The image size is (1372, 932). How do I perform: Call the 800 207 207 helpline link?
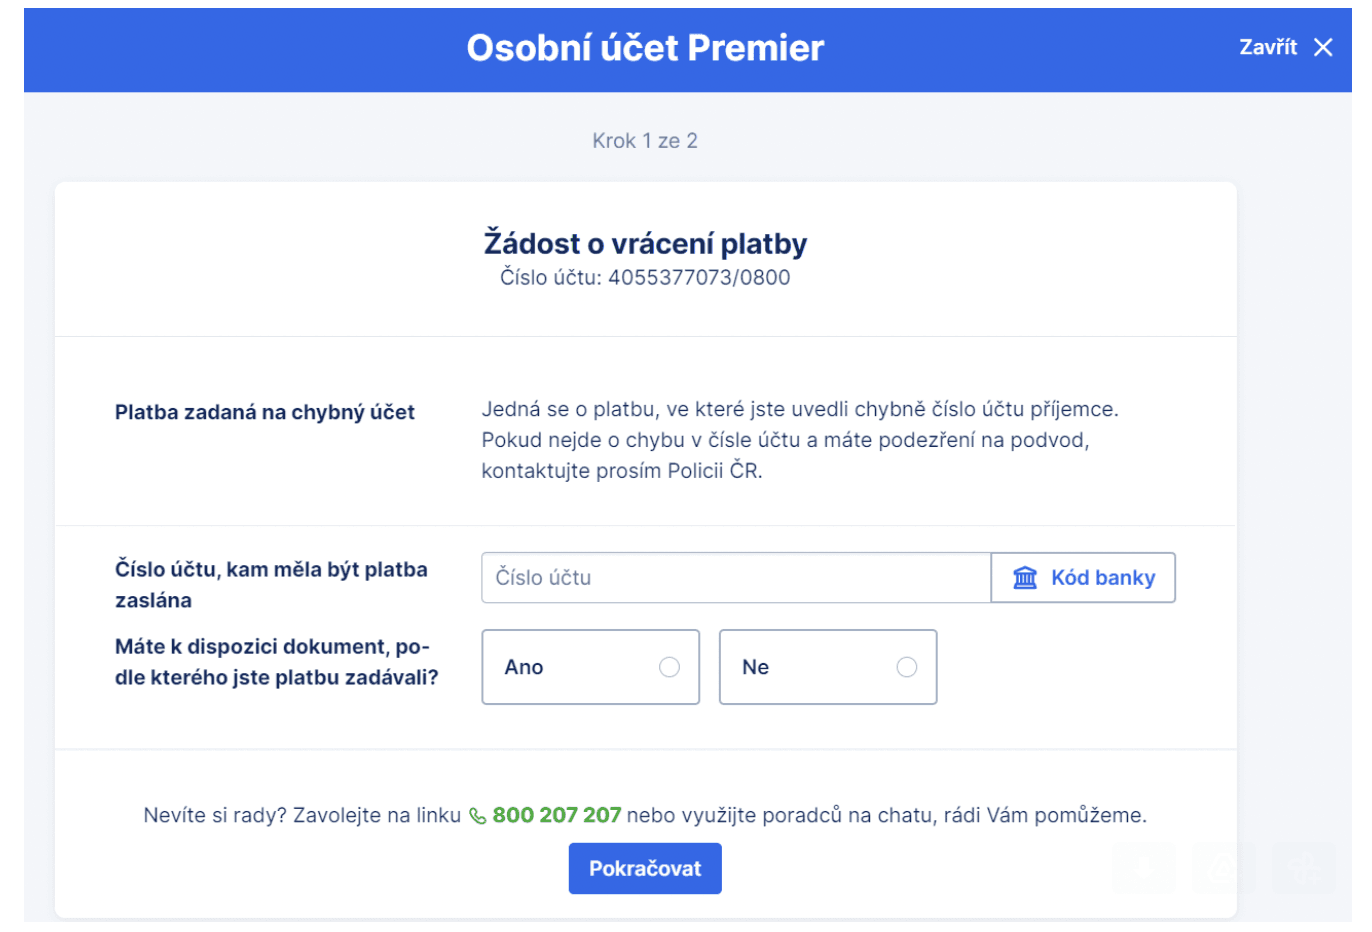[556, 815]
